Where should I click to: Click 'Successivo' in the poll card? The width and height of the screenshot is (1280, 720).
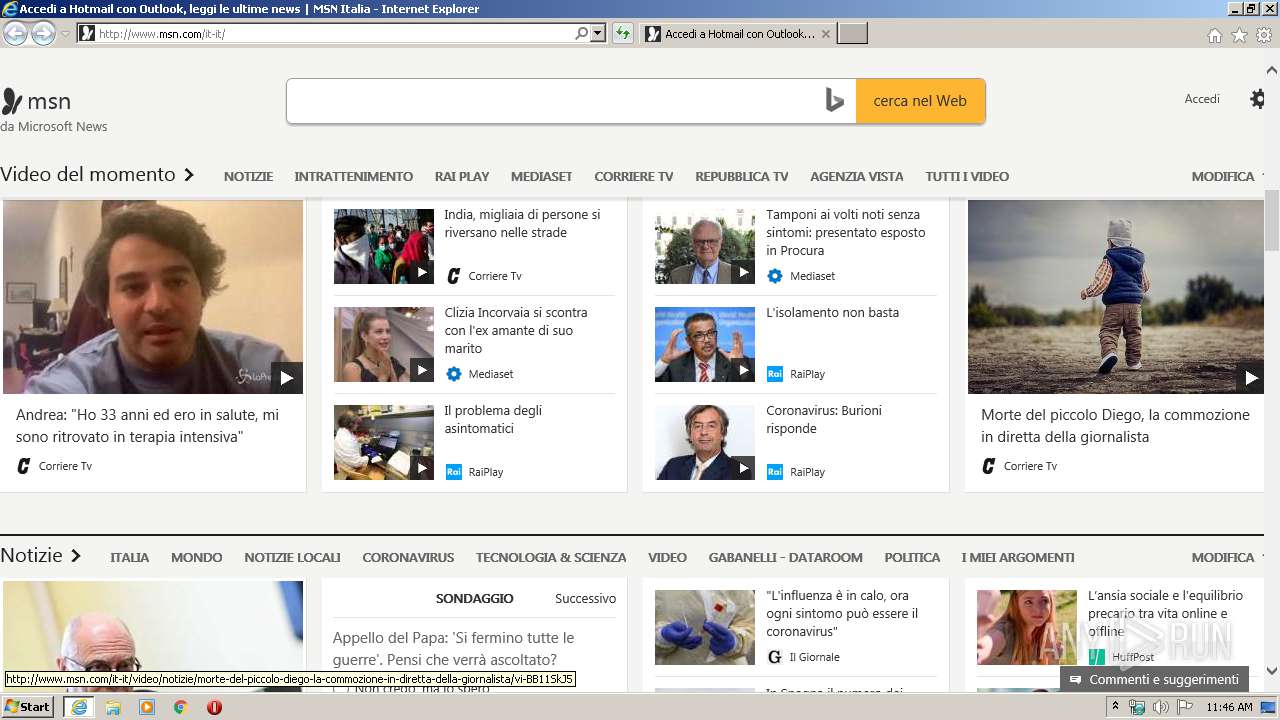(585, 599)
